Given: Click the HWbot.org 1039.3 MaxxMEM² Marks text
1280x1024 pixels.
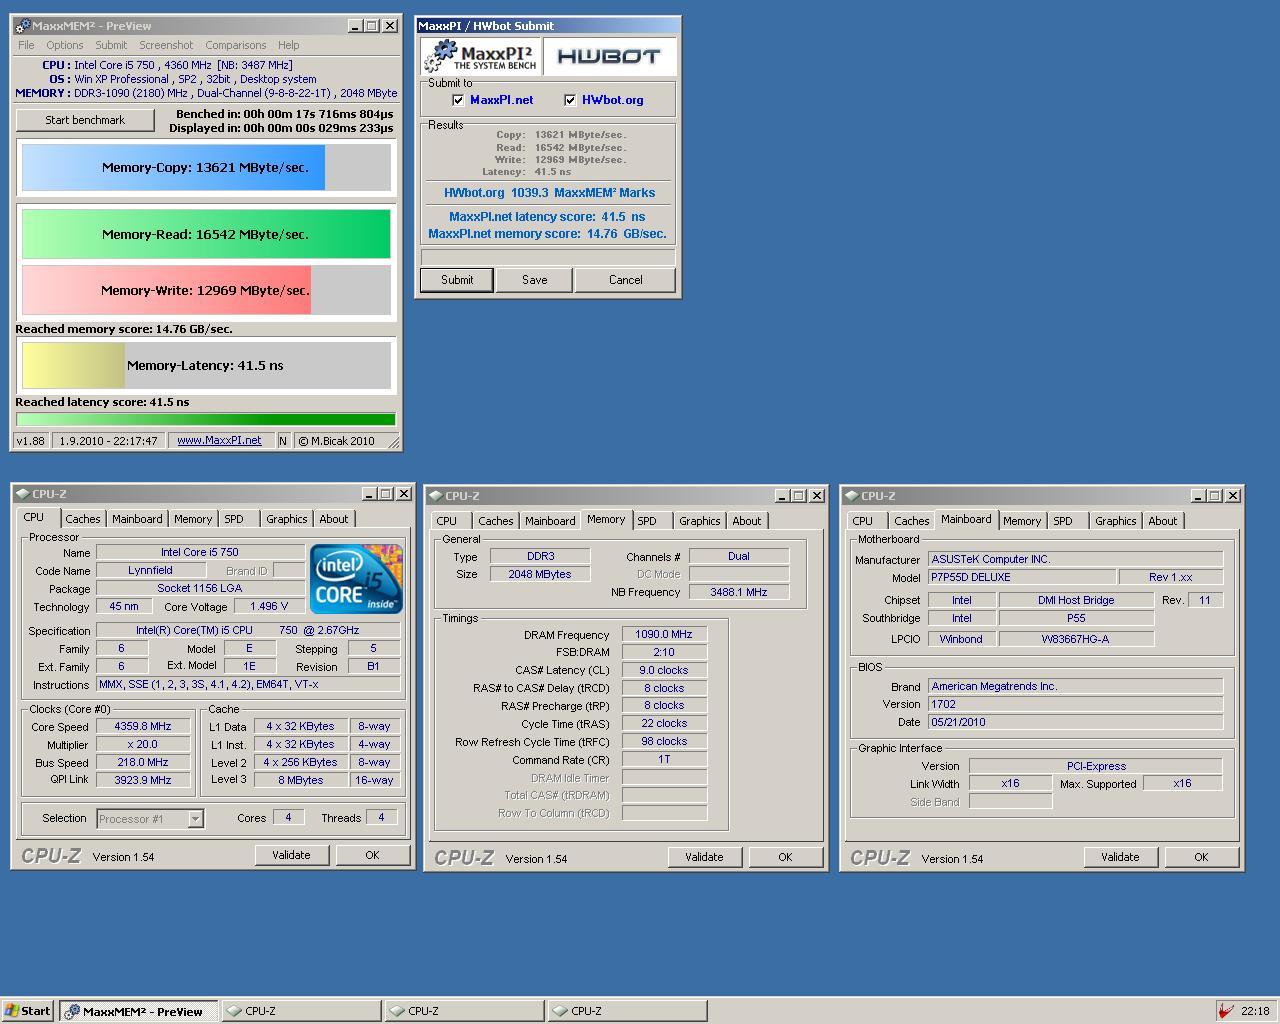Looking at the screenshot, I should [x=549, y=193].
